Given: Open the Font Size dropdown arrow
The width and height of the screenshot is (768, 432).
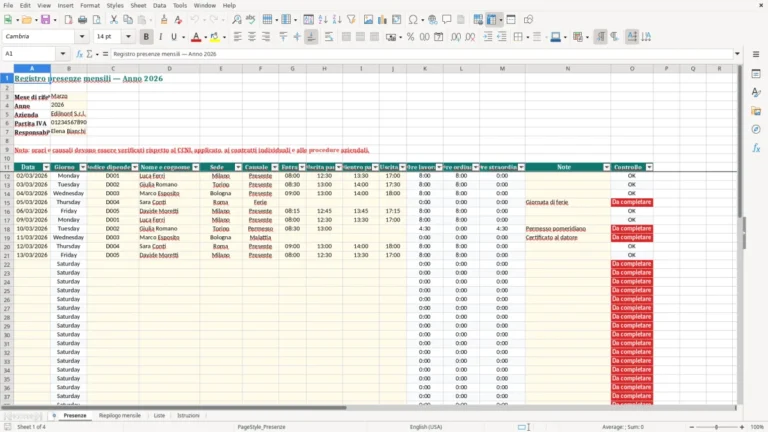Looking at the screenshot, I should tap(128, 37).
